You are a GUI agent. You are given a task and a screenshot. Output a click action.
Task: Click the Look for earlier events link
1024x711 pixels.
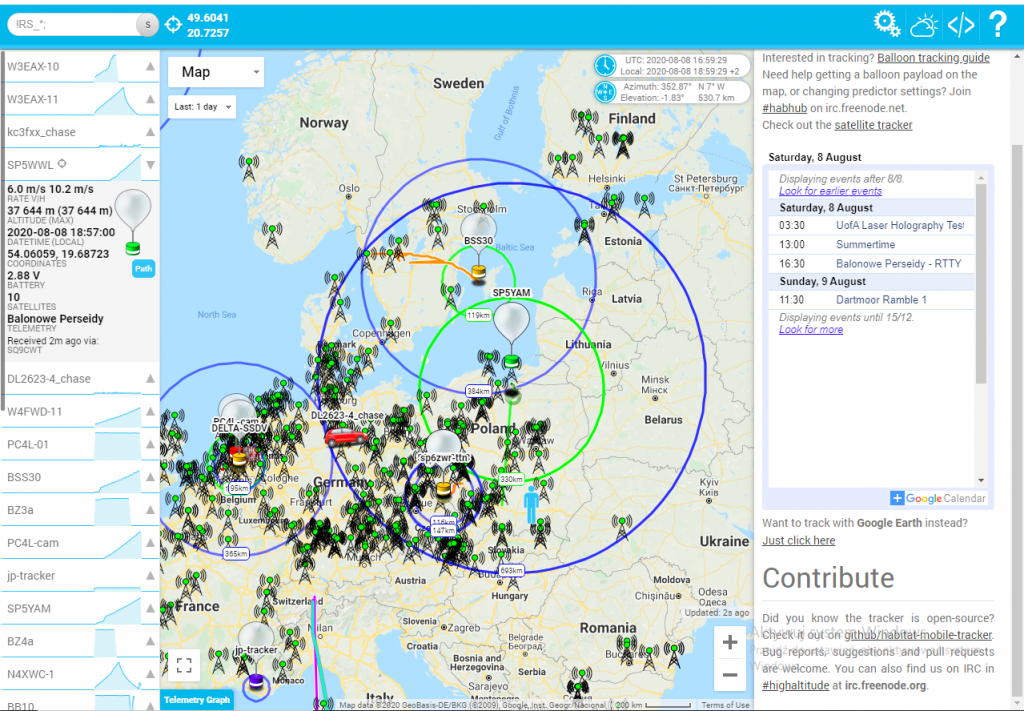(x=830, y=191)
